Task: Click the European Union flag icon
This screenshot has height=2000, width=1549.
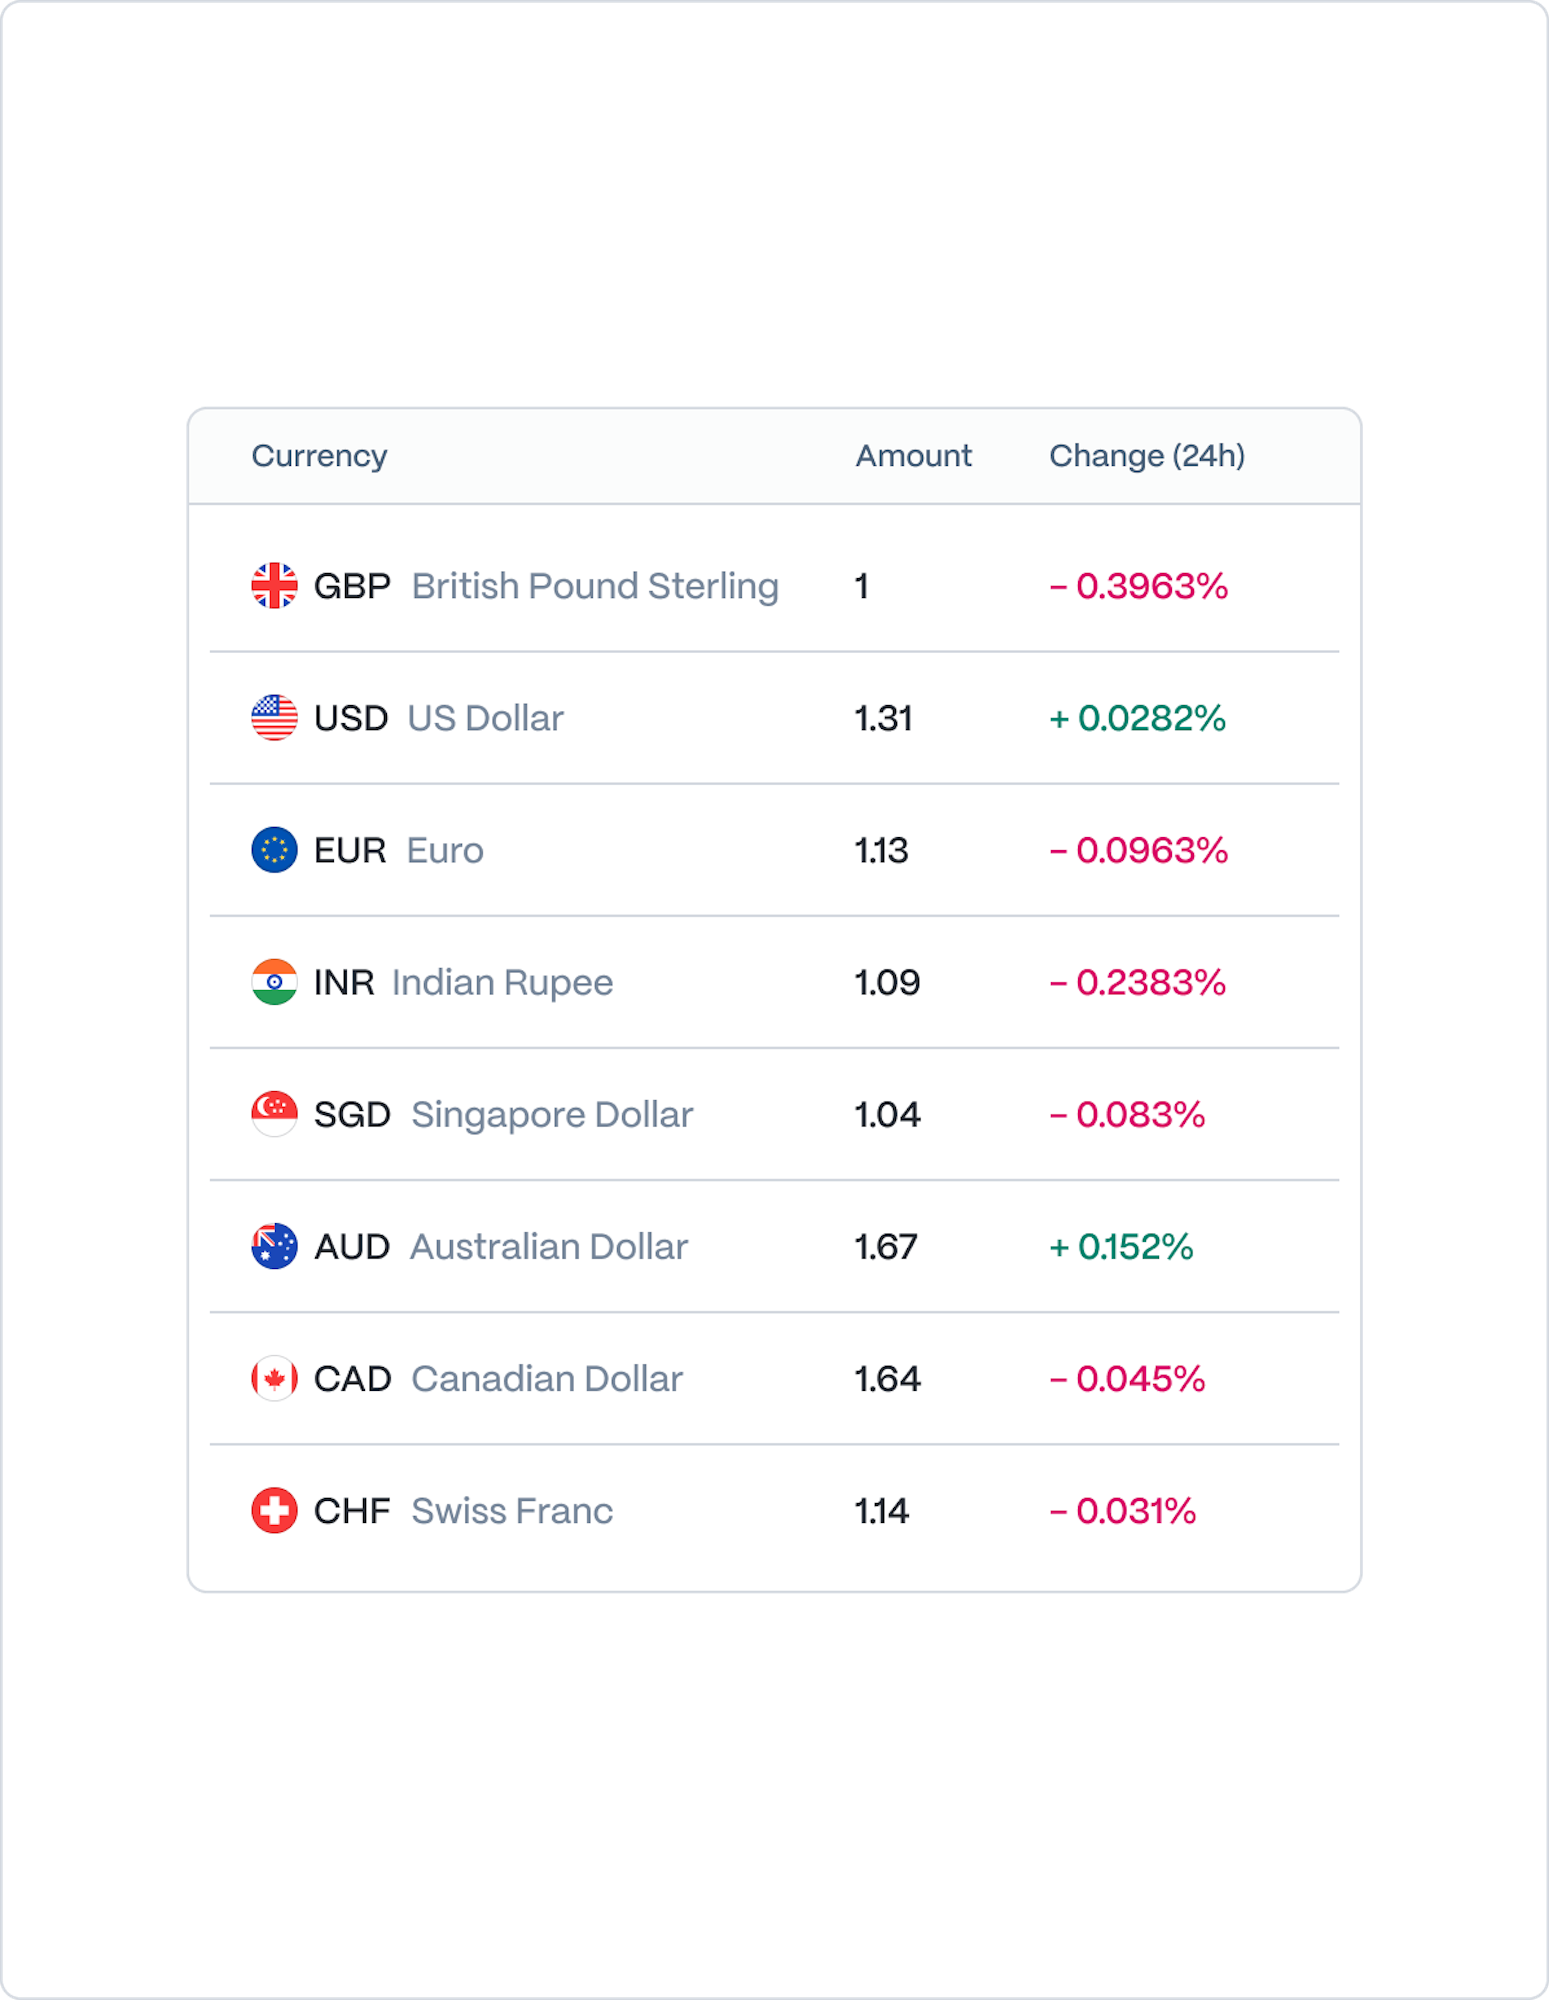Action: (274, 850)
